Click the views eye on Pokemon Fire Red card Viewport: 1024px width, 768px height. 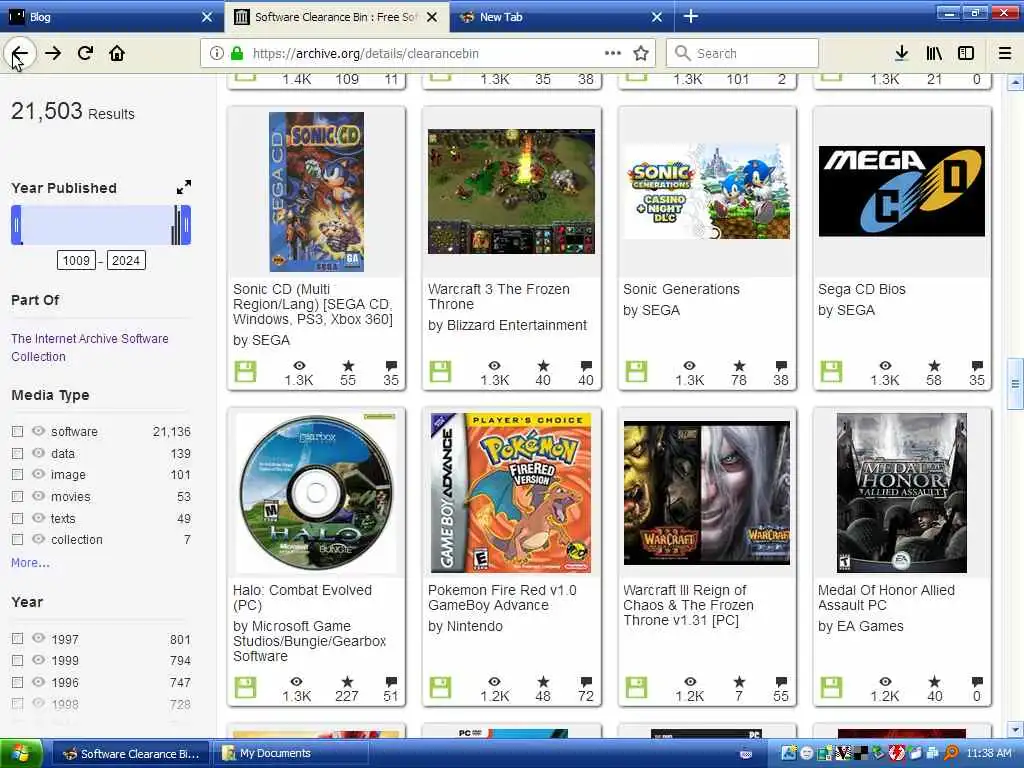(x=494, y=682)
